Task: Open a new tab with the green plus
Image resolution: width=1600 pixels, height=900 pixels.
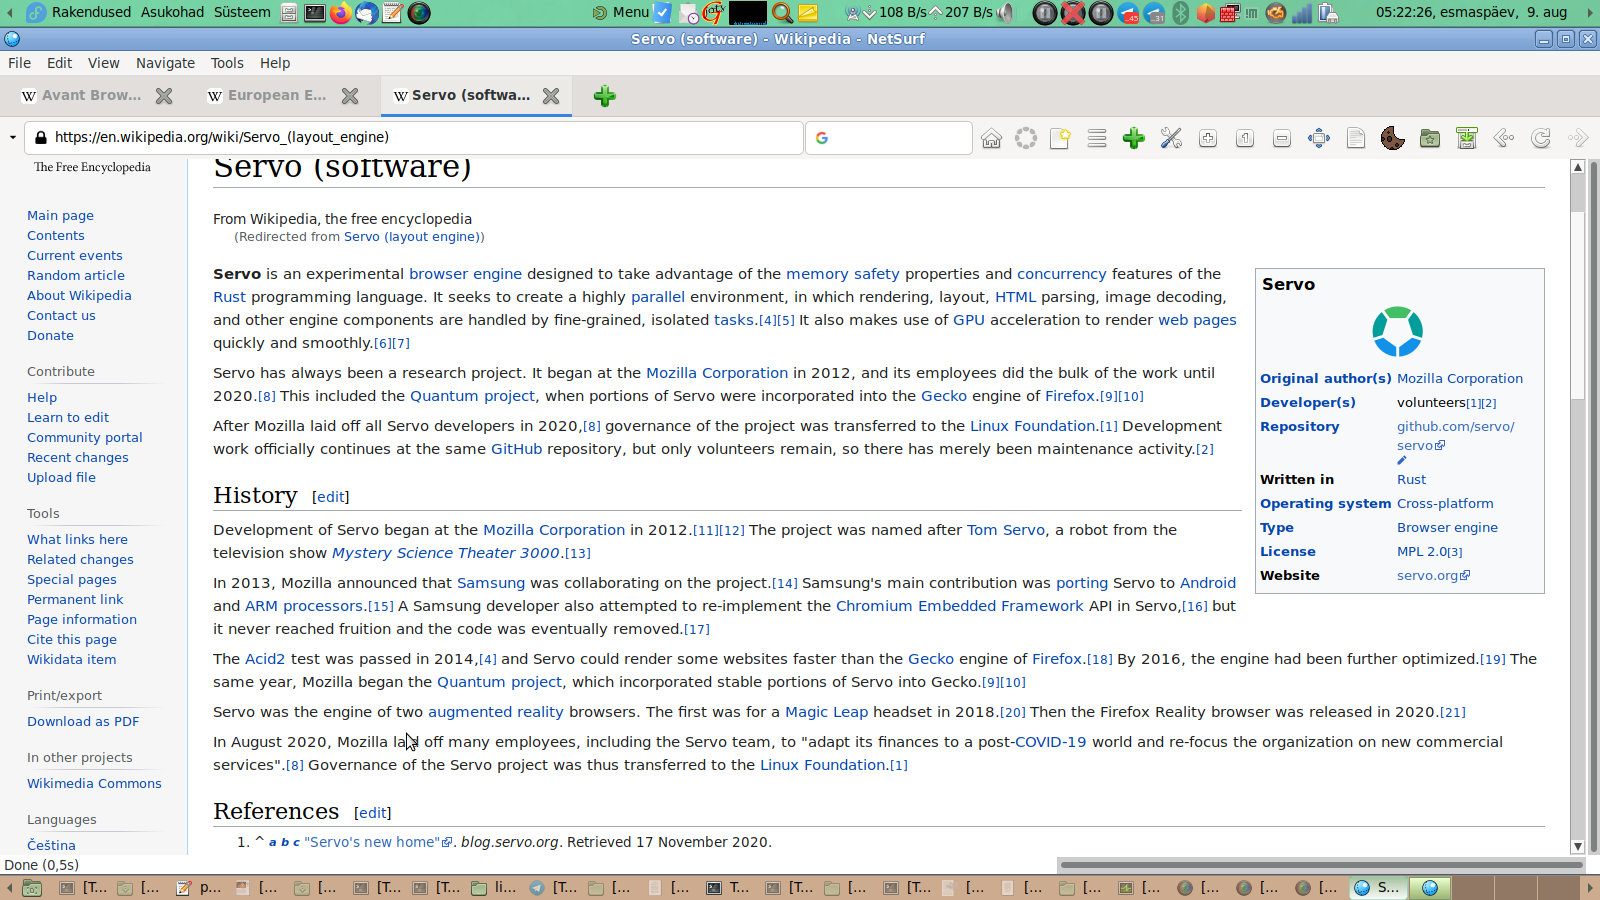Action: coord(604,96)
